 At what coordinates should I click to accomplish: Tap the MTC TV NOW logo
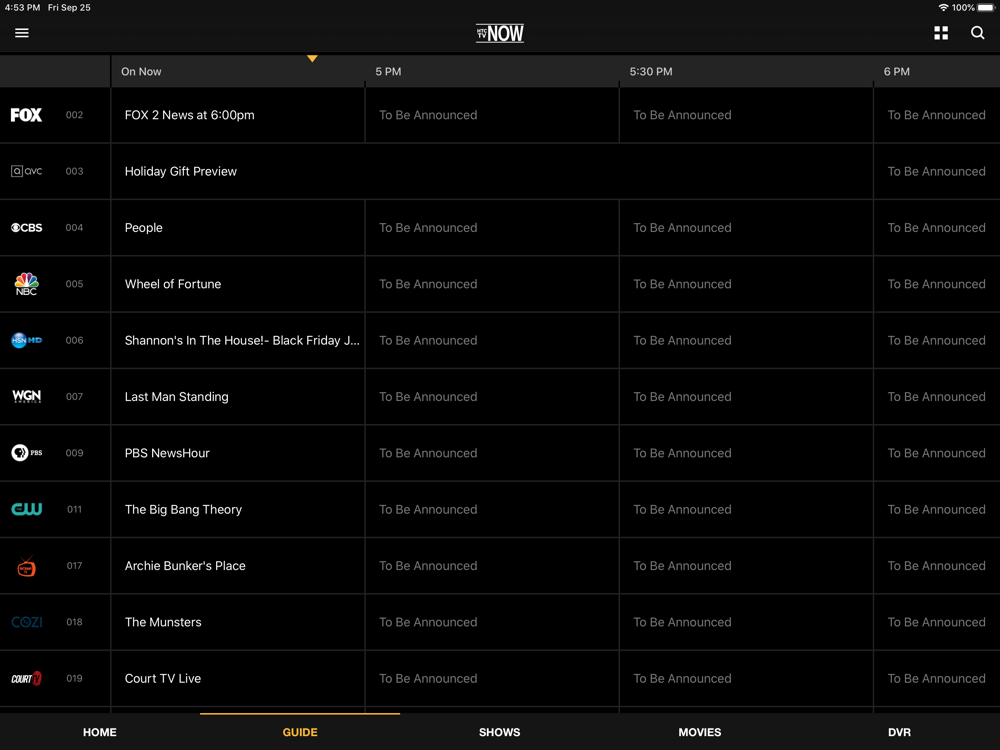tap(500, 33)
